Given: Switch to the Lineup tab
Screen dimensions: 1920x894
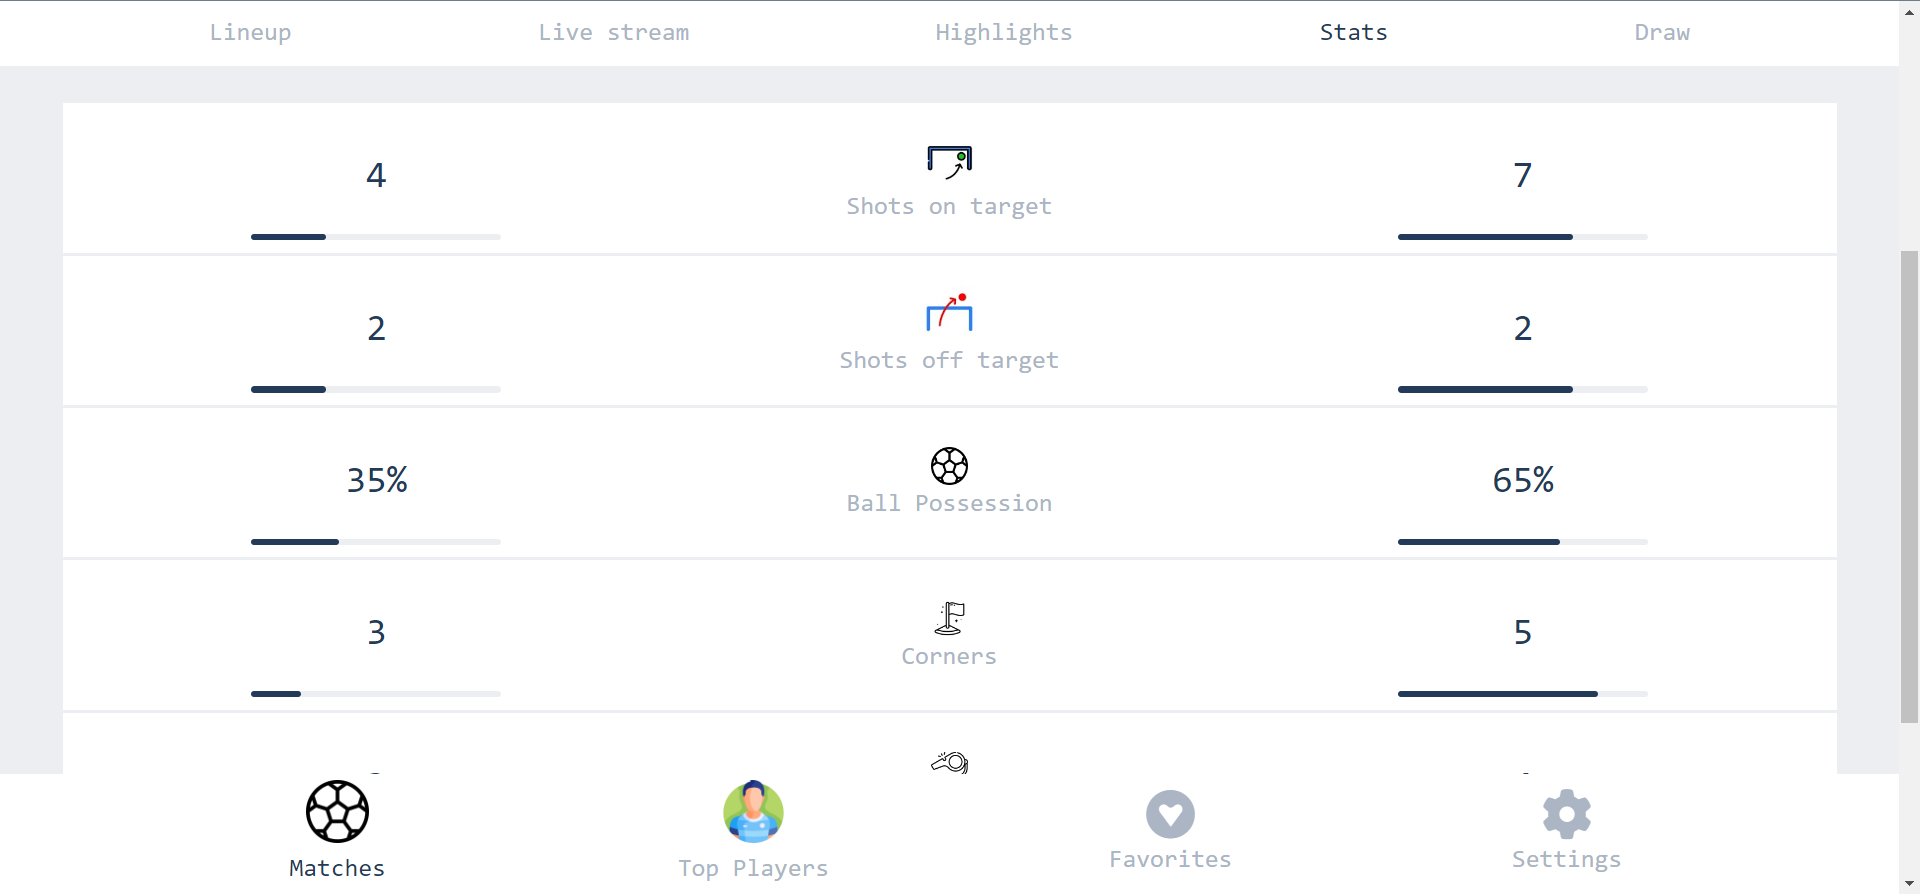Looking at the screenshot, I should pyautogui.click(x=250, y=33).
